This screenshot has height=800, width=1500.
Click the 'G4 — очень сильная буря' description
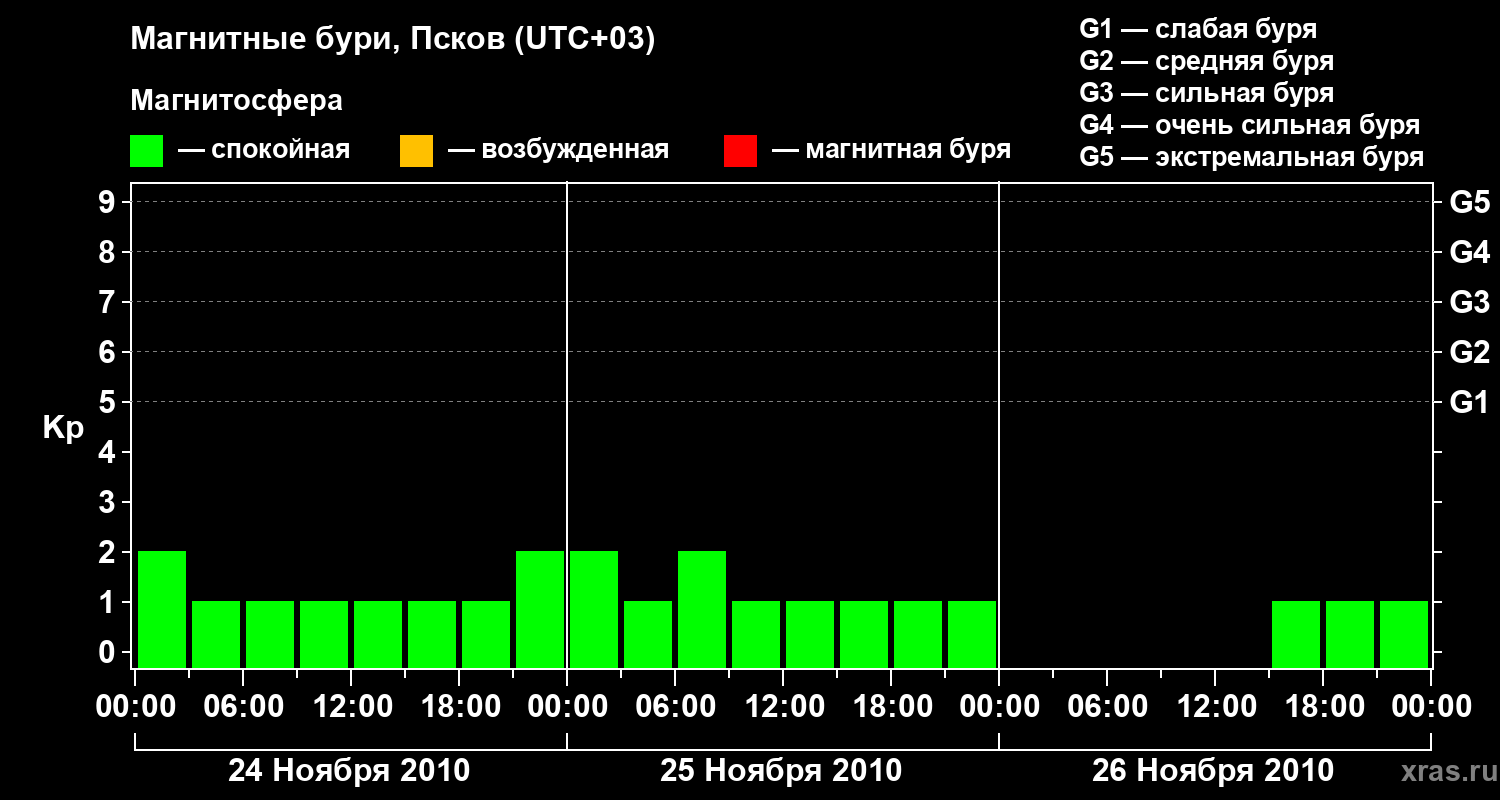tap(1250, 125)
